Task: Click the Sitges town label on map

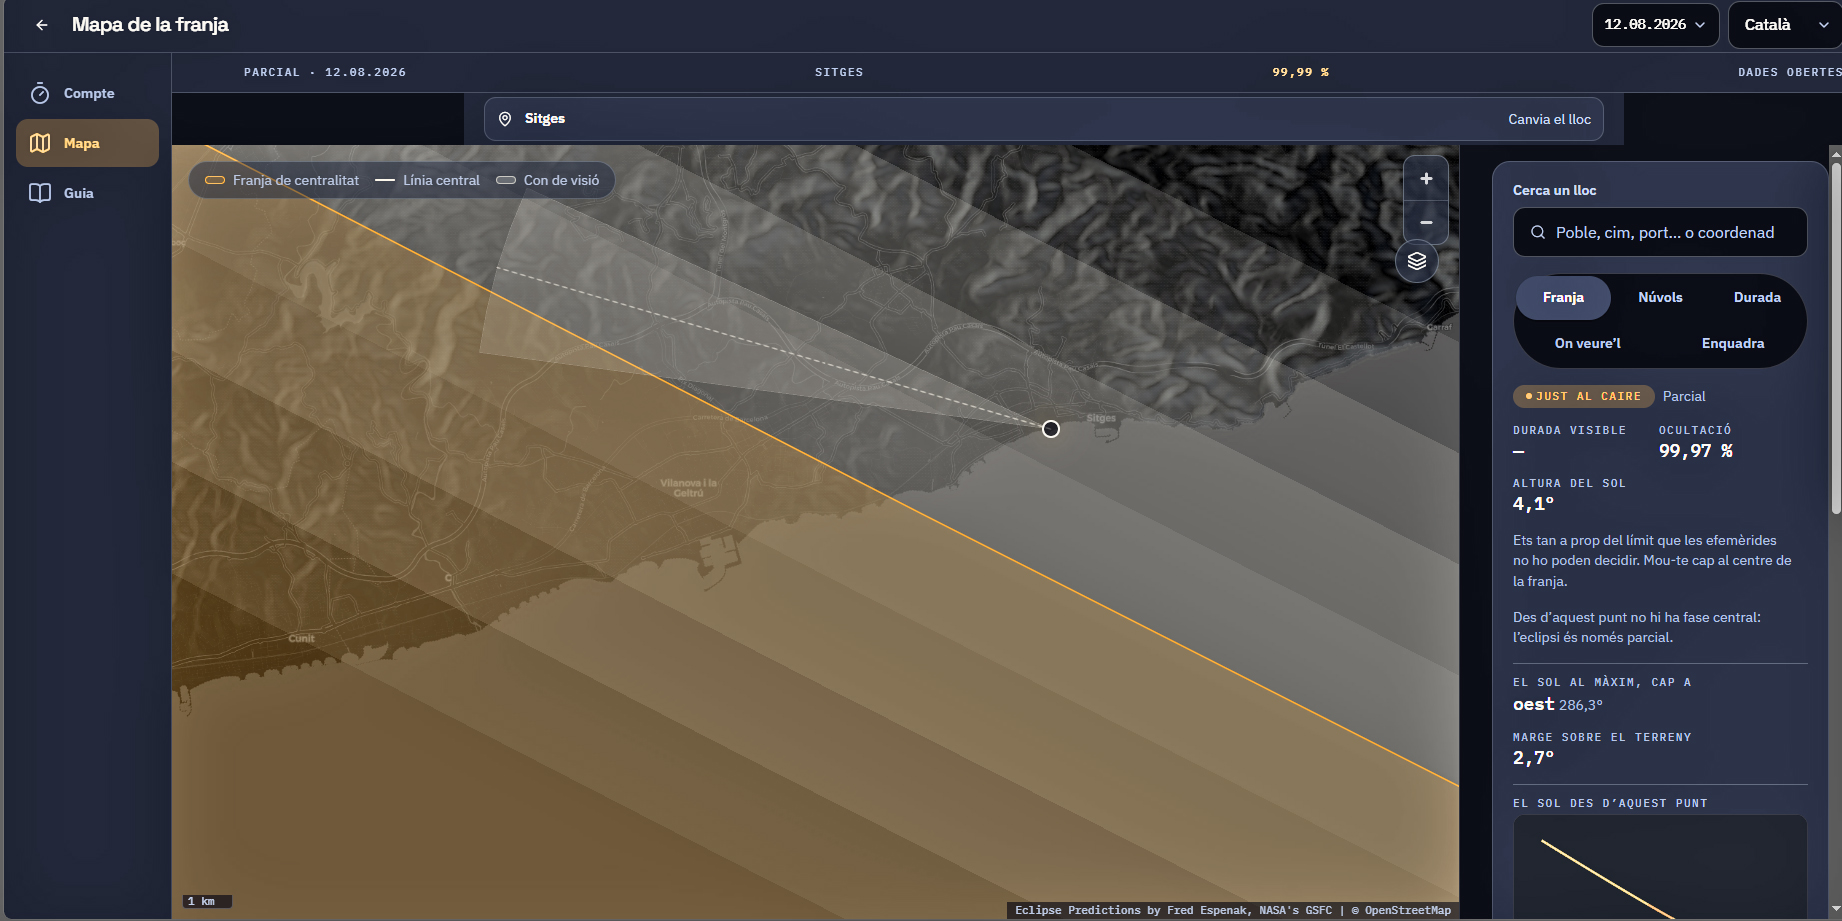Action: point(1101,418)
